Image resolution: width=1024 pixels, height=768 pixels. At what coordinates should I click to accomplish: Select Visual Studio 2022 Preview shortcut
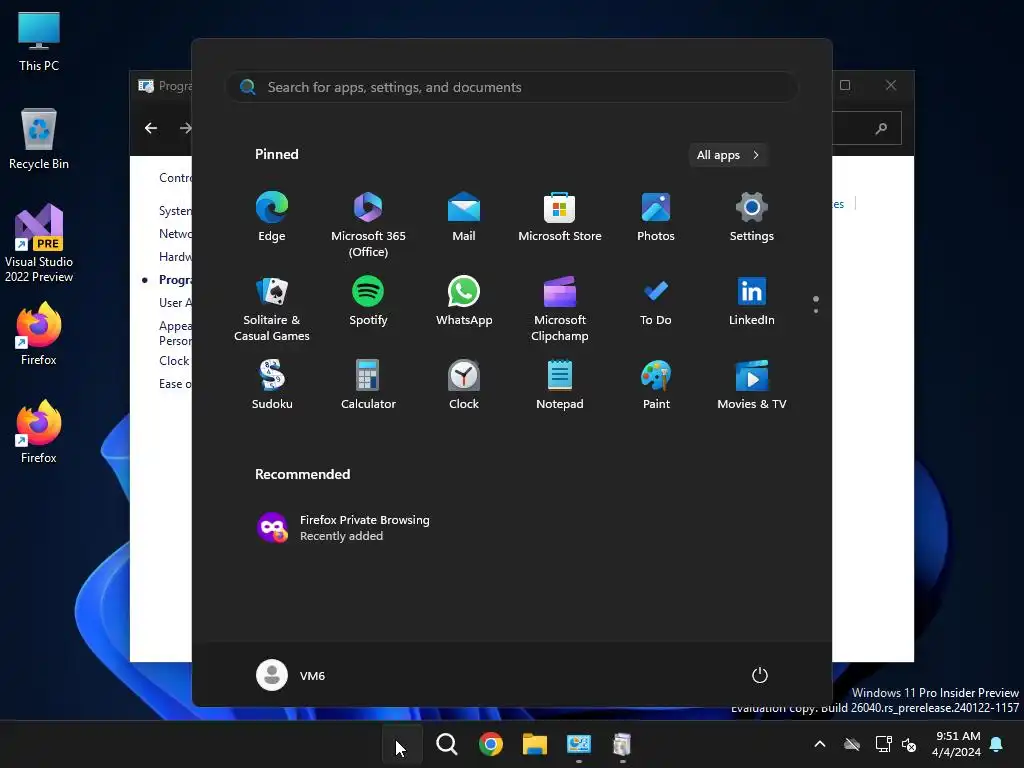39,243
